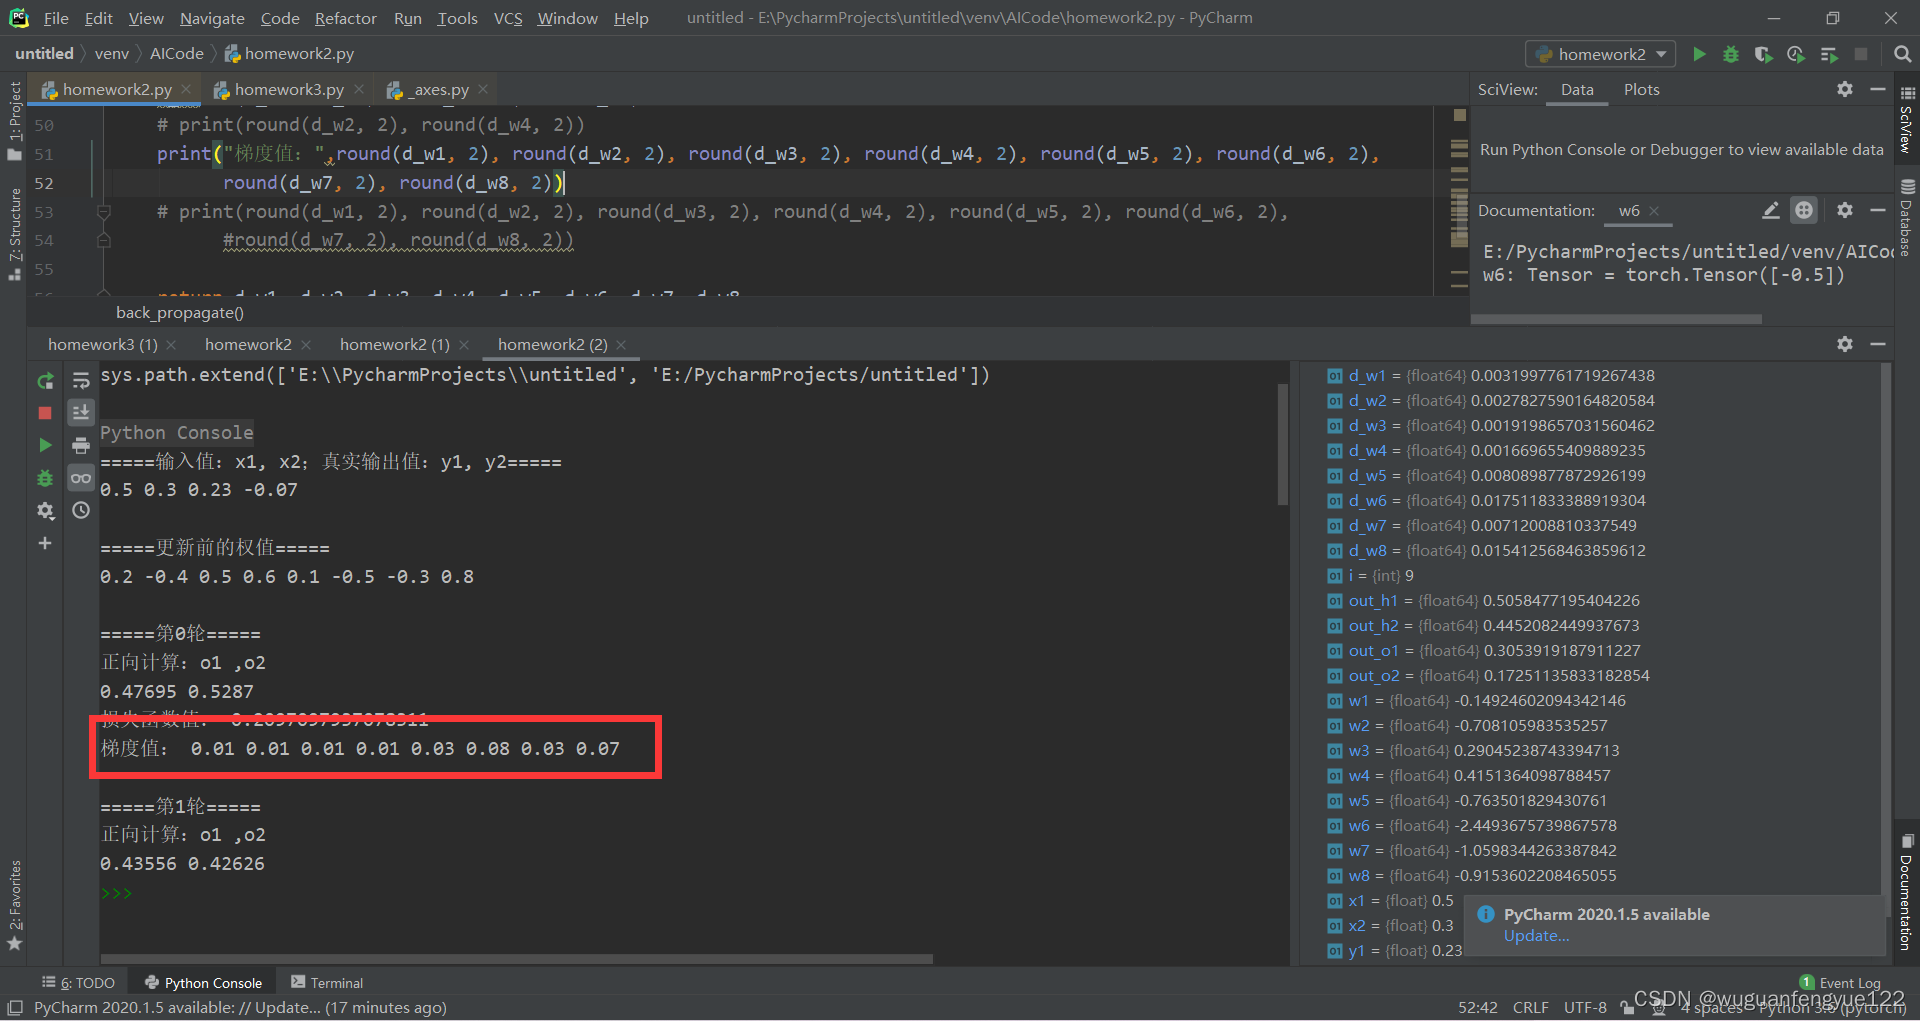This screenshot has width=1920, height=1021.
Task: Open the VCS menu
Action: (508, 18)
